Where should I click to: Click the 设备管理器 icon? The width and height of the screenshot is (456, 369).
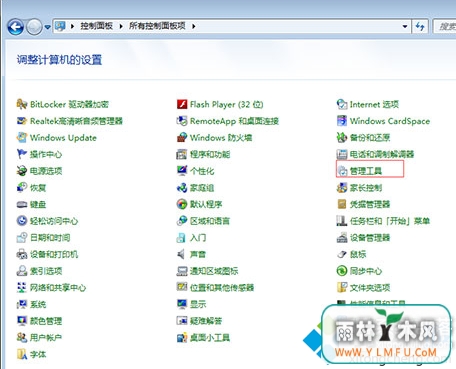click(342, 238)
